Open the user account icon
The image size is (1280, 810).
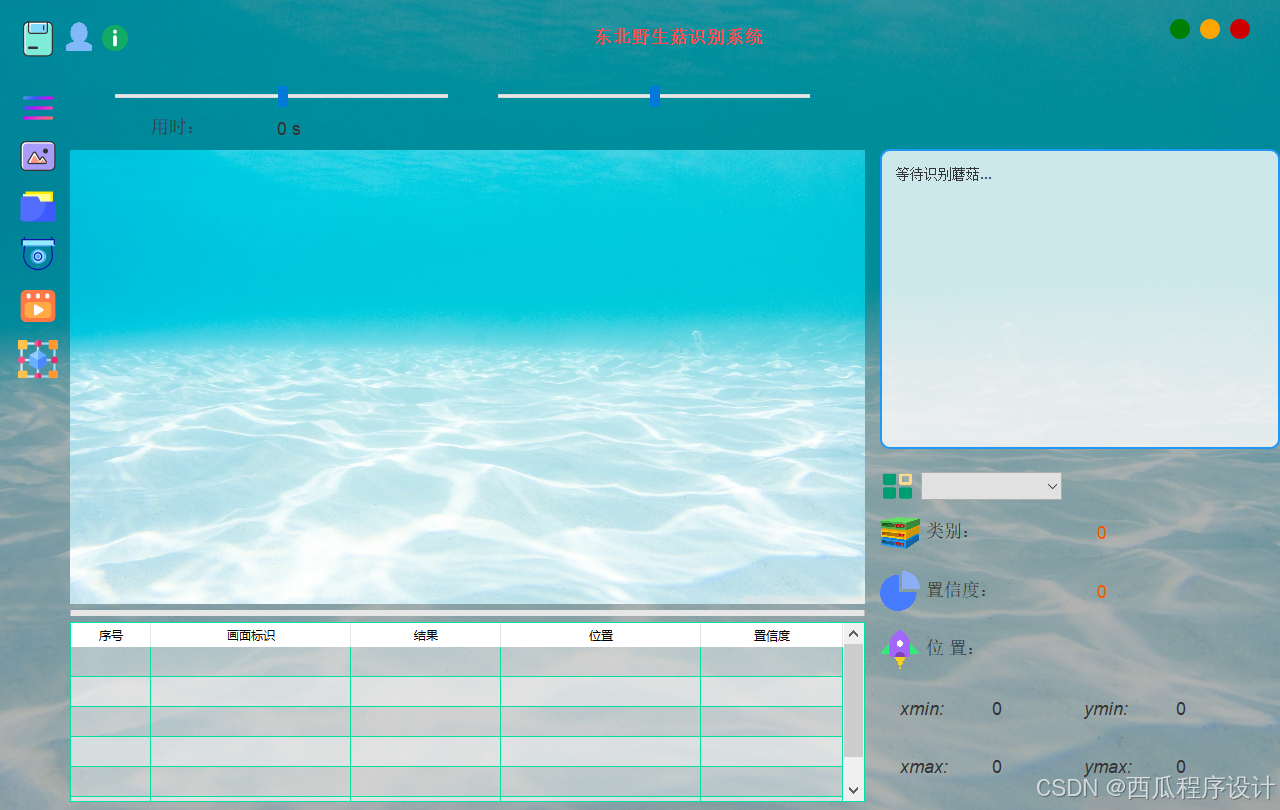point(79,37)
